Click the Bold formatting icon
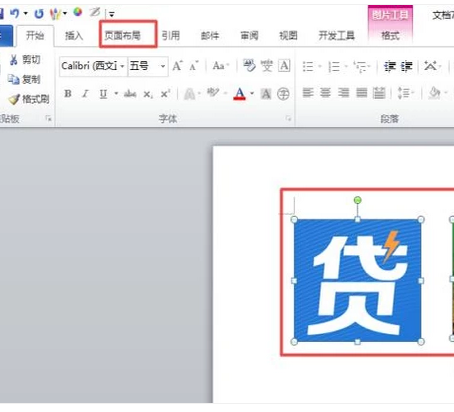The height and width of the screenshot is (412, 454). (68, 94)
